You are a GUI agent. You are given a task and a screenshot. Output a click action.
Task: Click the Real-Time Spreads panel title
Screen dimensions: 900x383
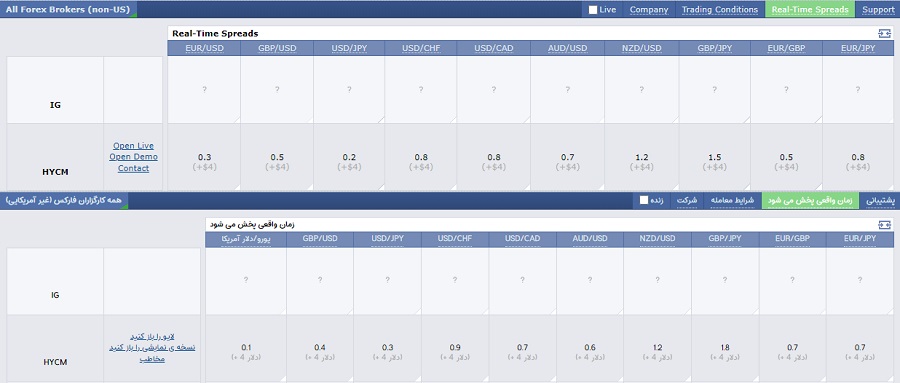215,33
